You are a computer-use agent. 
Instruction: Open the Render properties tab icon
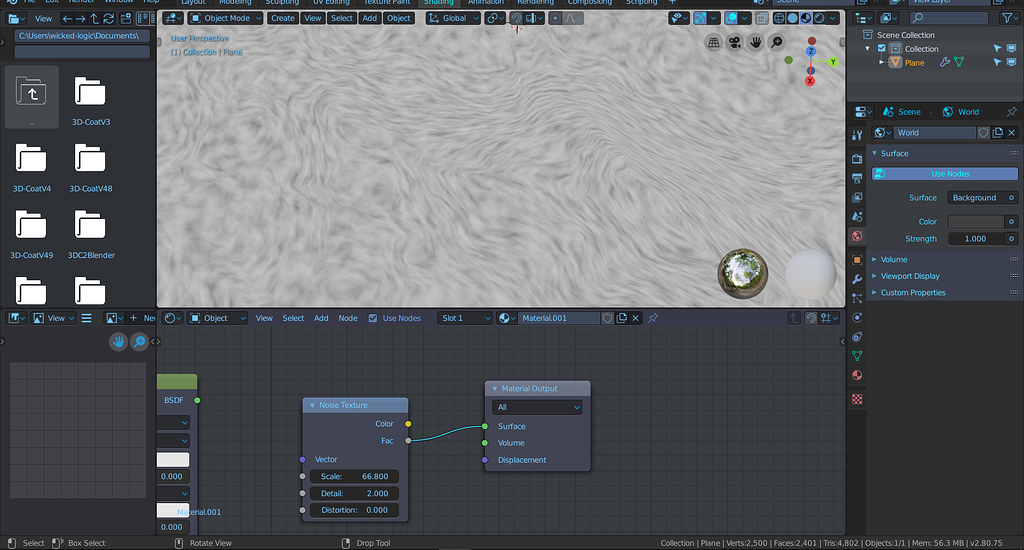[857, 158]
